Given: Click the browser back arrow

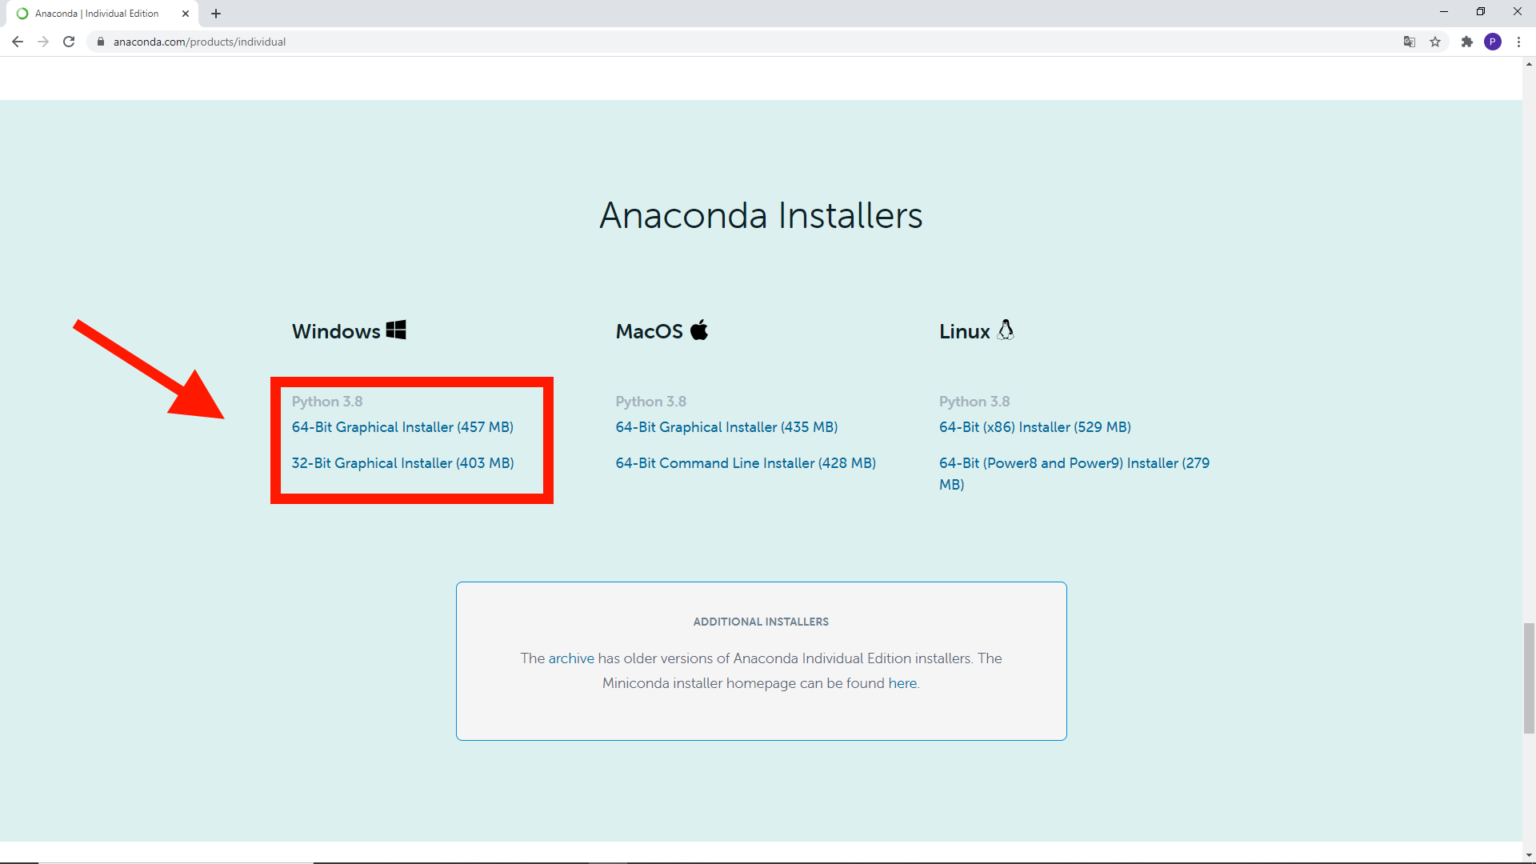Looking at the screenshot, I should [x=17, y=42].
